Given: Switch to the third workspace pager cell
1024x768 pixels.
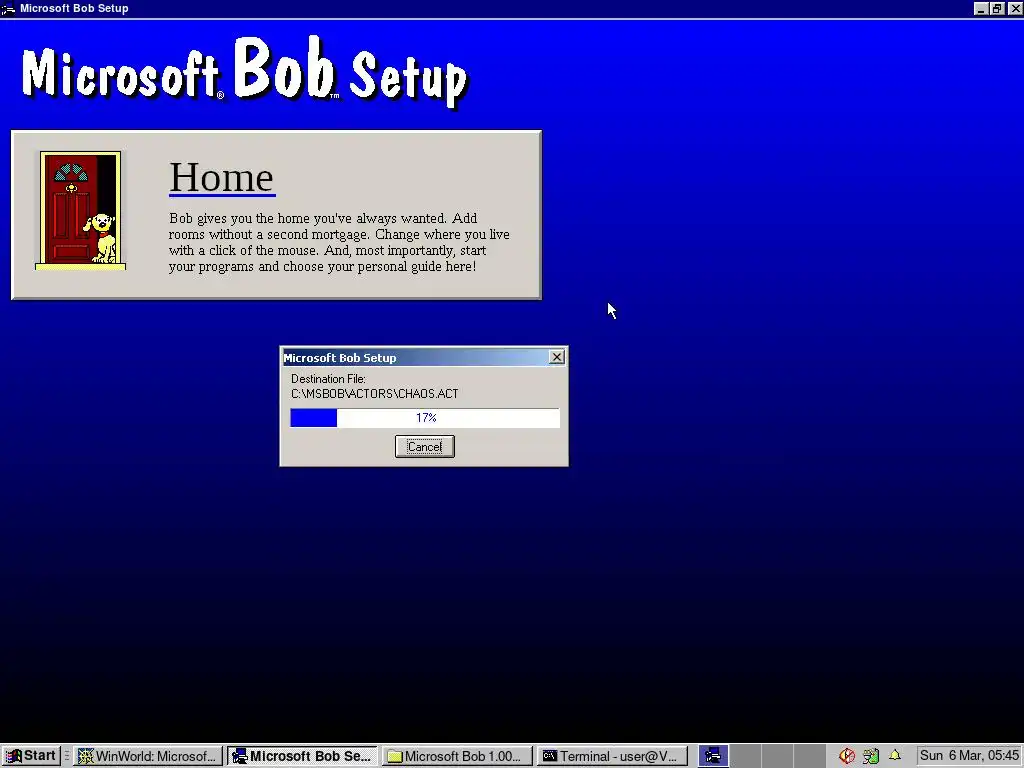Looking at the screenshot, I should [777, 756].
